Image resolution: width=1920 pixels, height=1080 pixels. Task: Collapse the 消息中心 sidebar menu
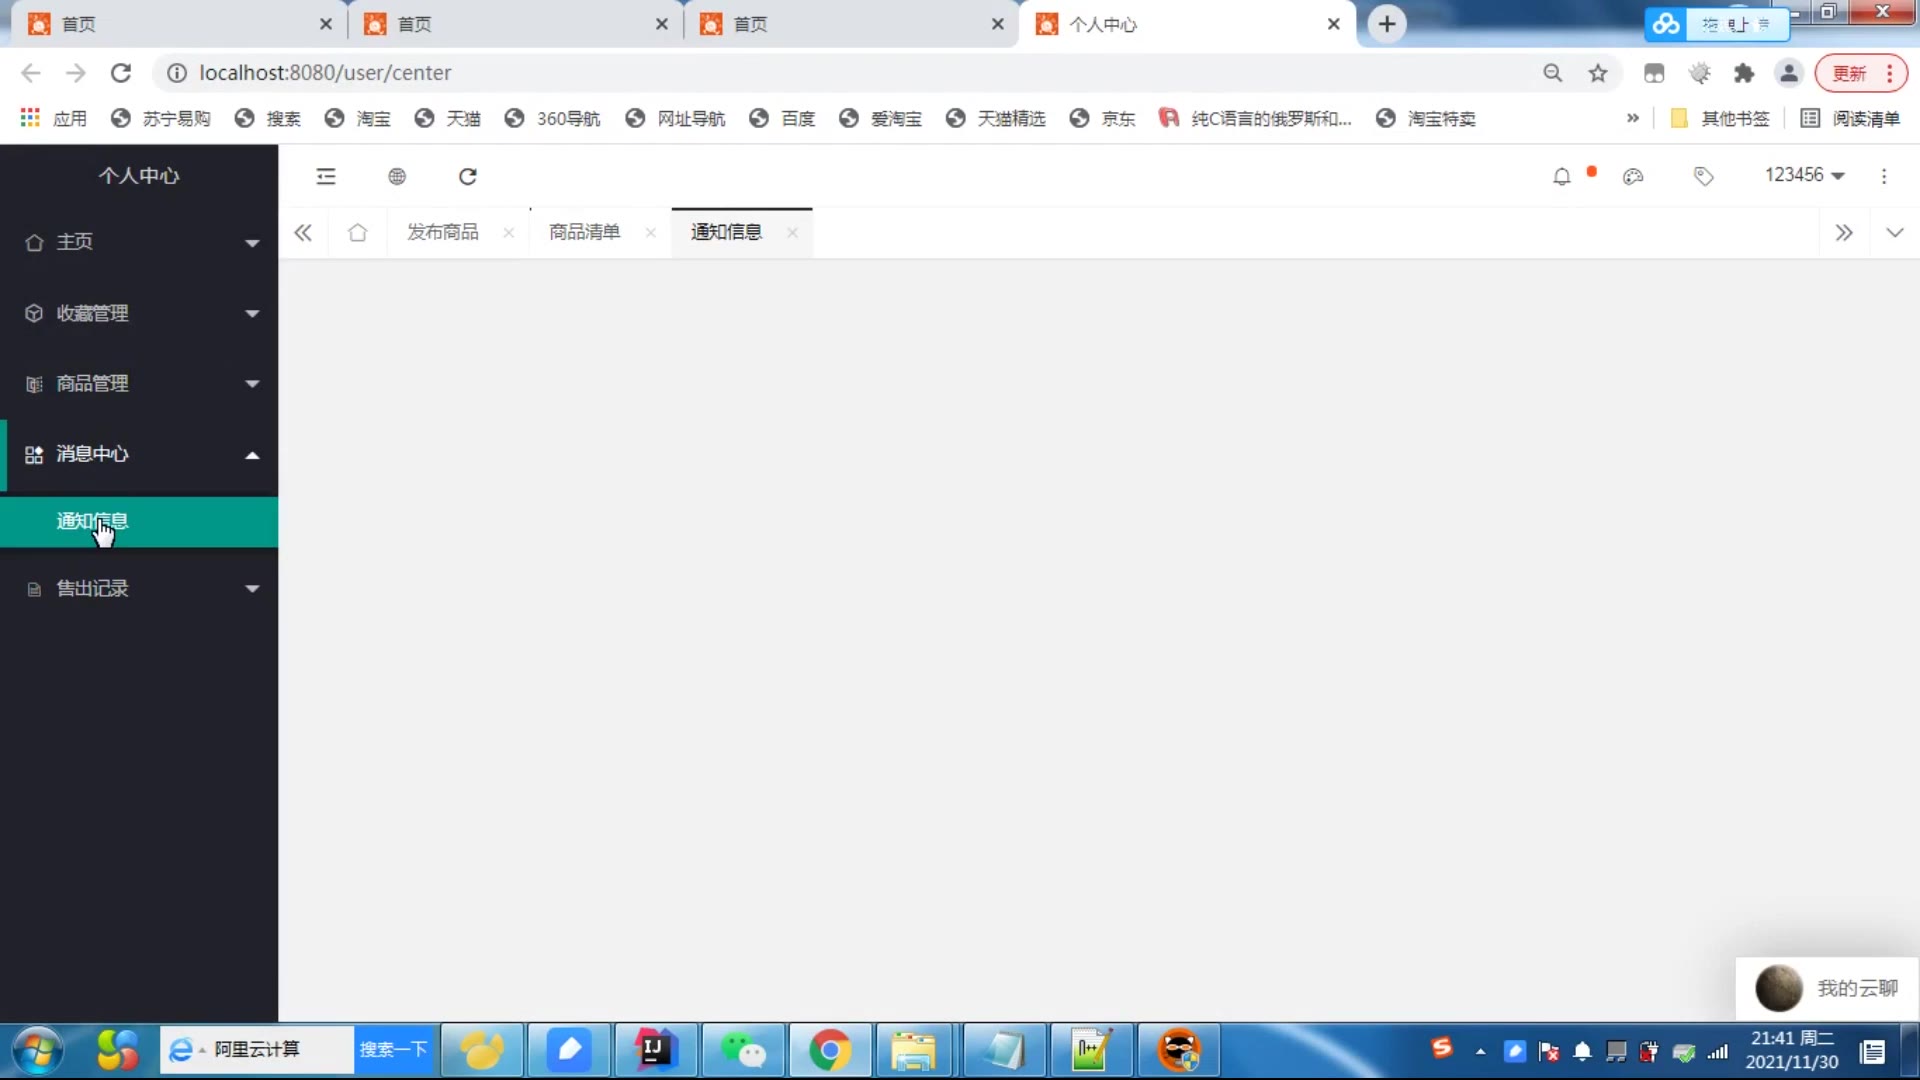140,454
